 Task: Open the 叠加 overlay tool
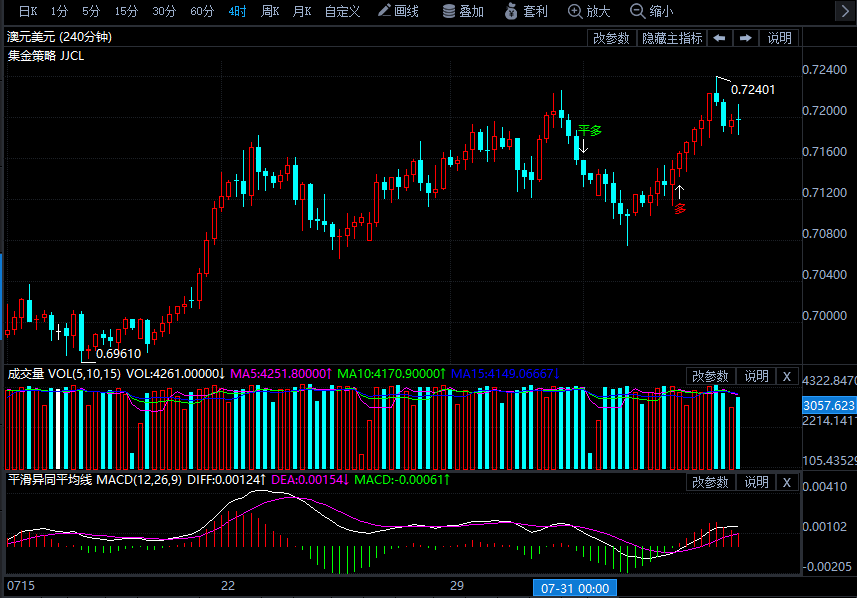462,11
